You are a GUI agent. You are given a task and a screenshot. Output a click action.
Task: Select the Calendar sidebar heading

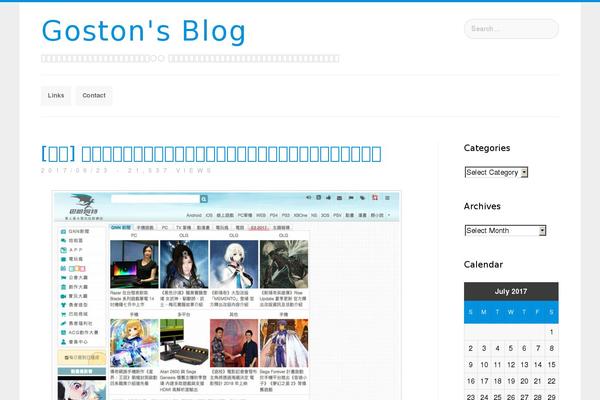coord(483,264)
